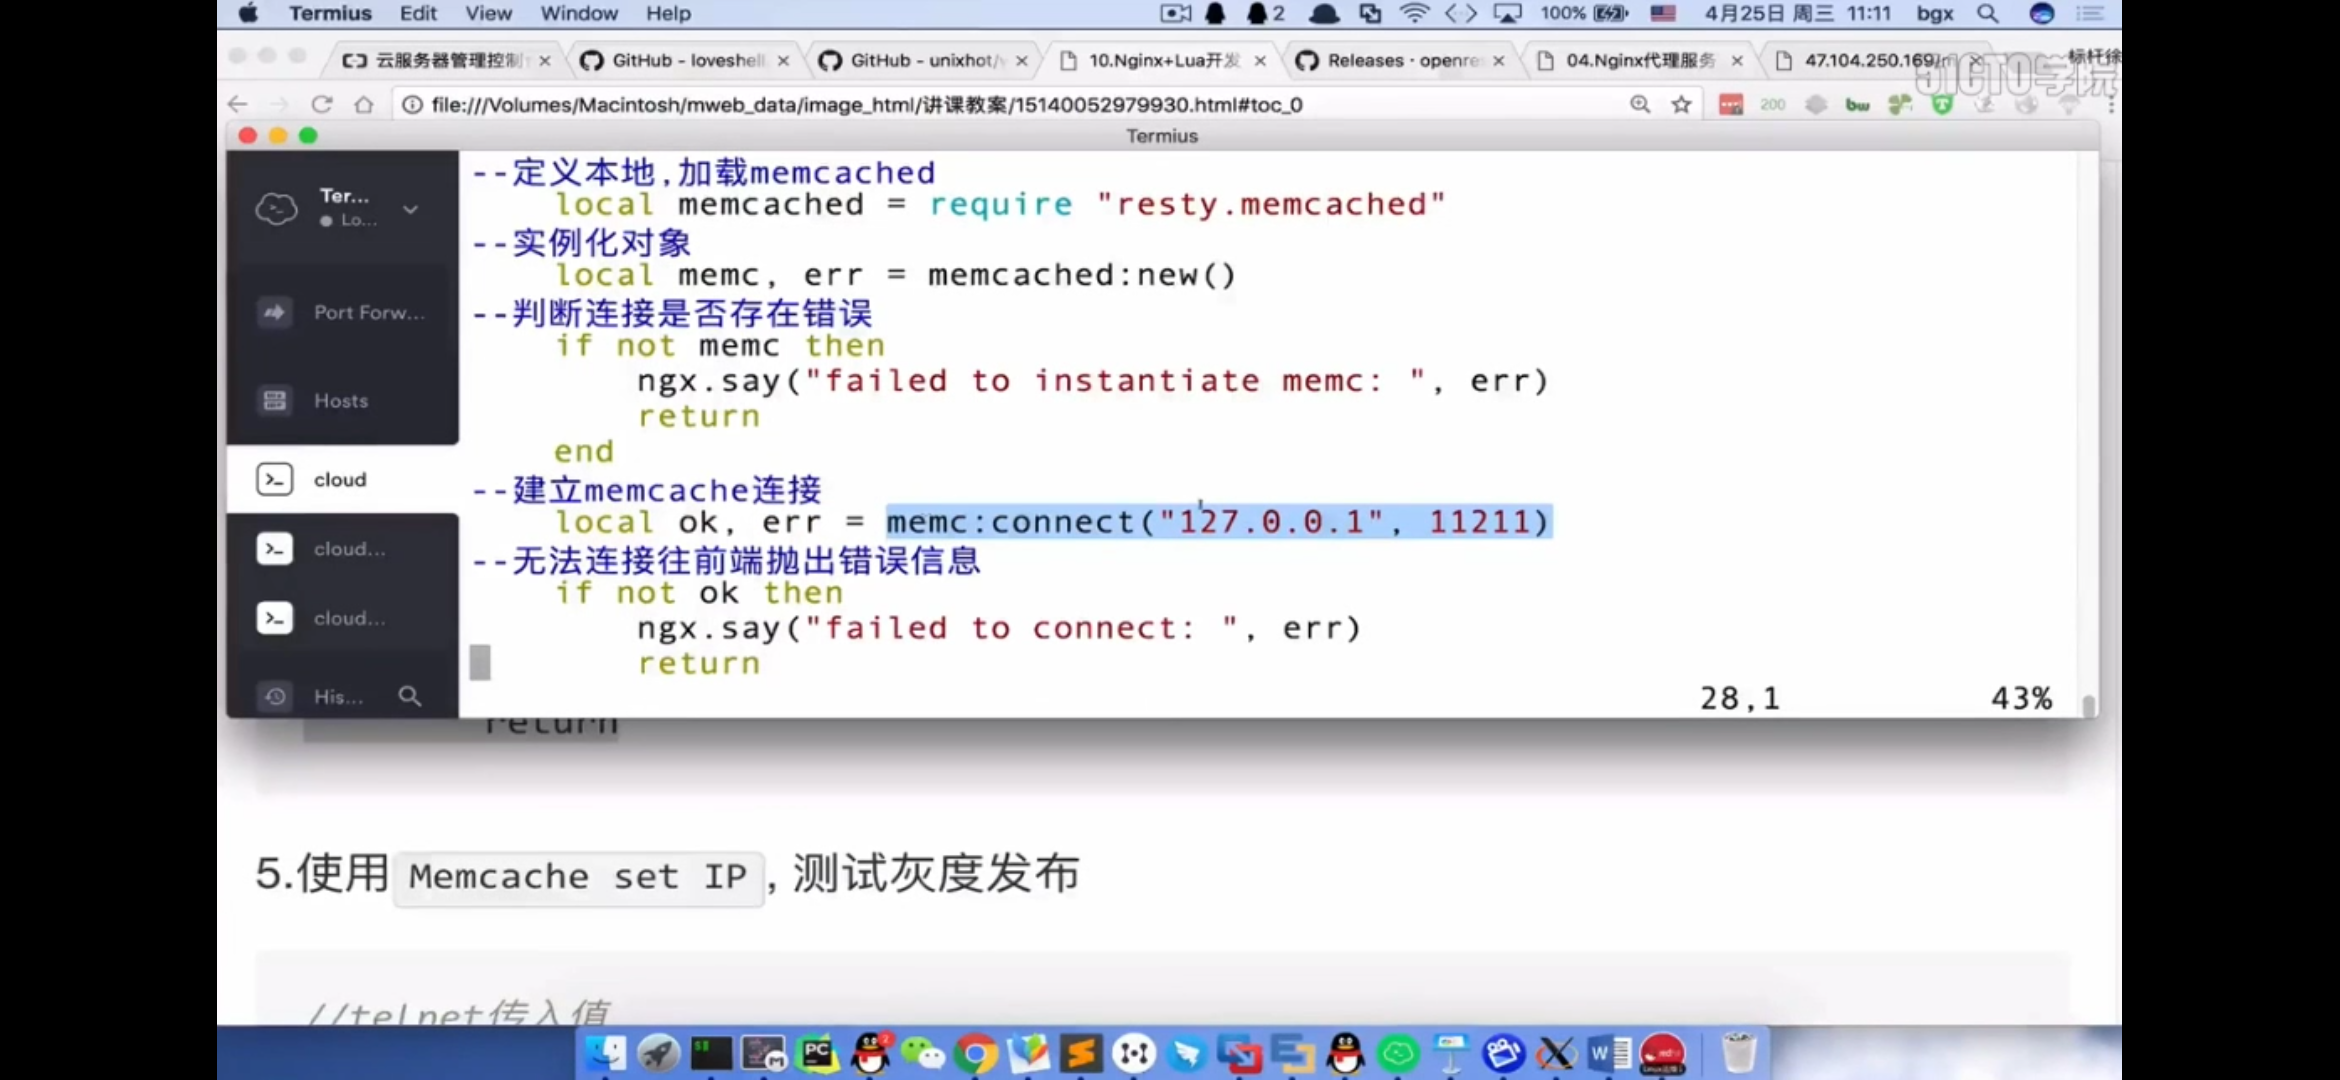This screenshot has height=1080, width=2340.
Task: Click the back navigation arrow button
Action: tap(239, 104)
